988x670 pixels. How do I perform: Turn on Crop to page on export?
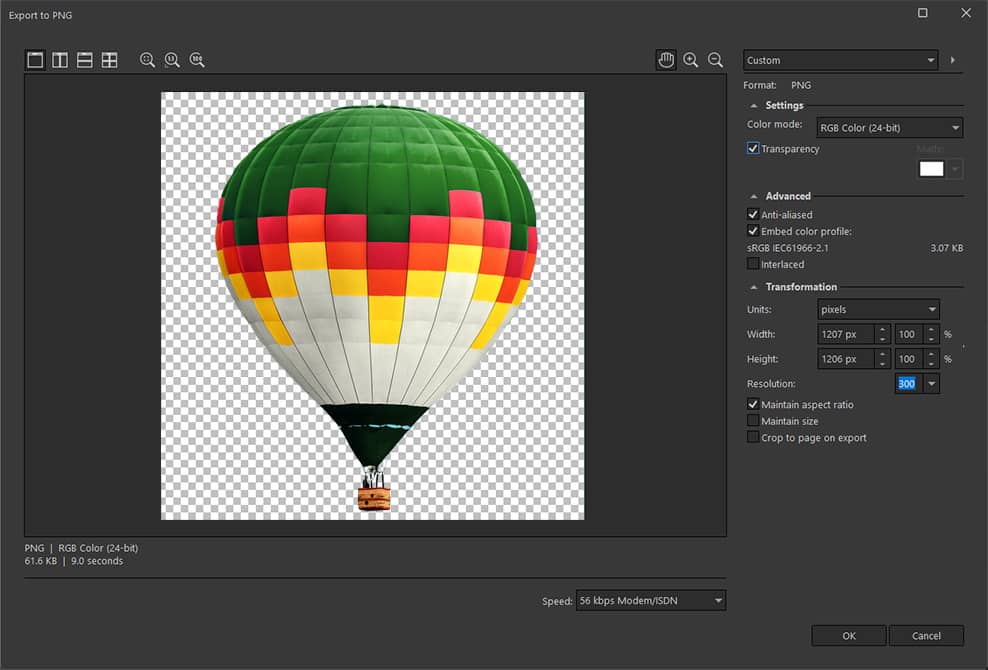point(753,438)
